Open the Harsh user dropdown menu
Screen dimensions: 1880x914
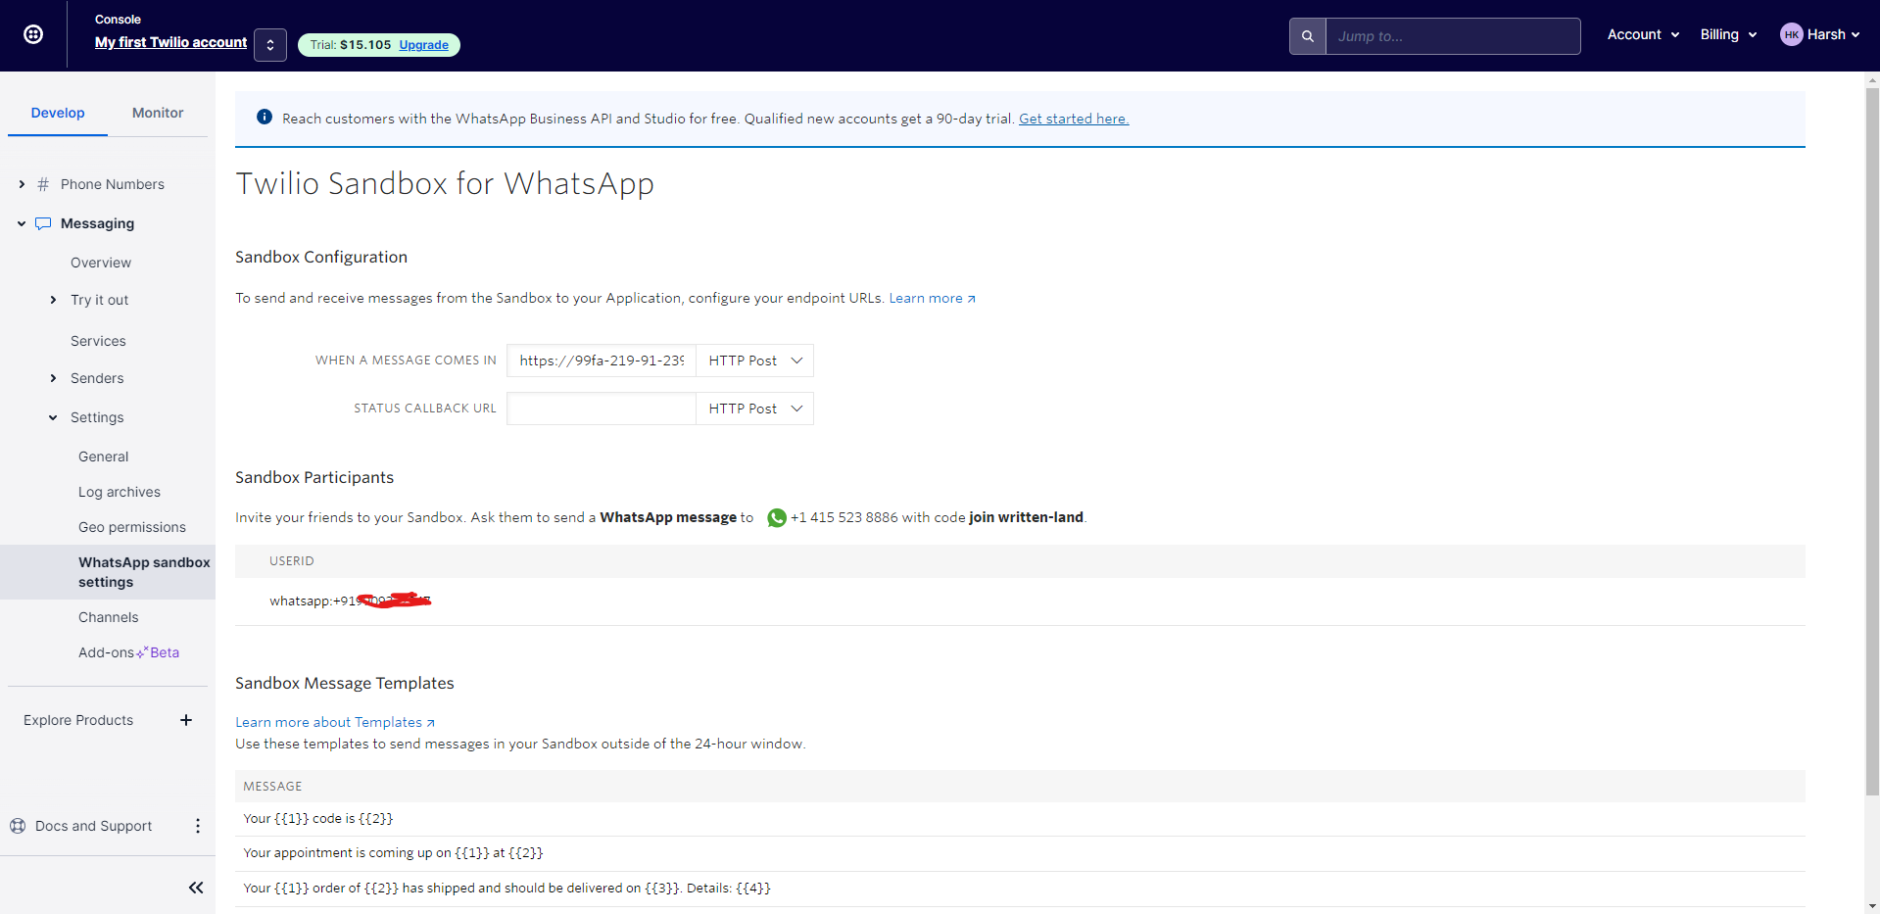(1833, 35)
